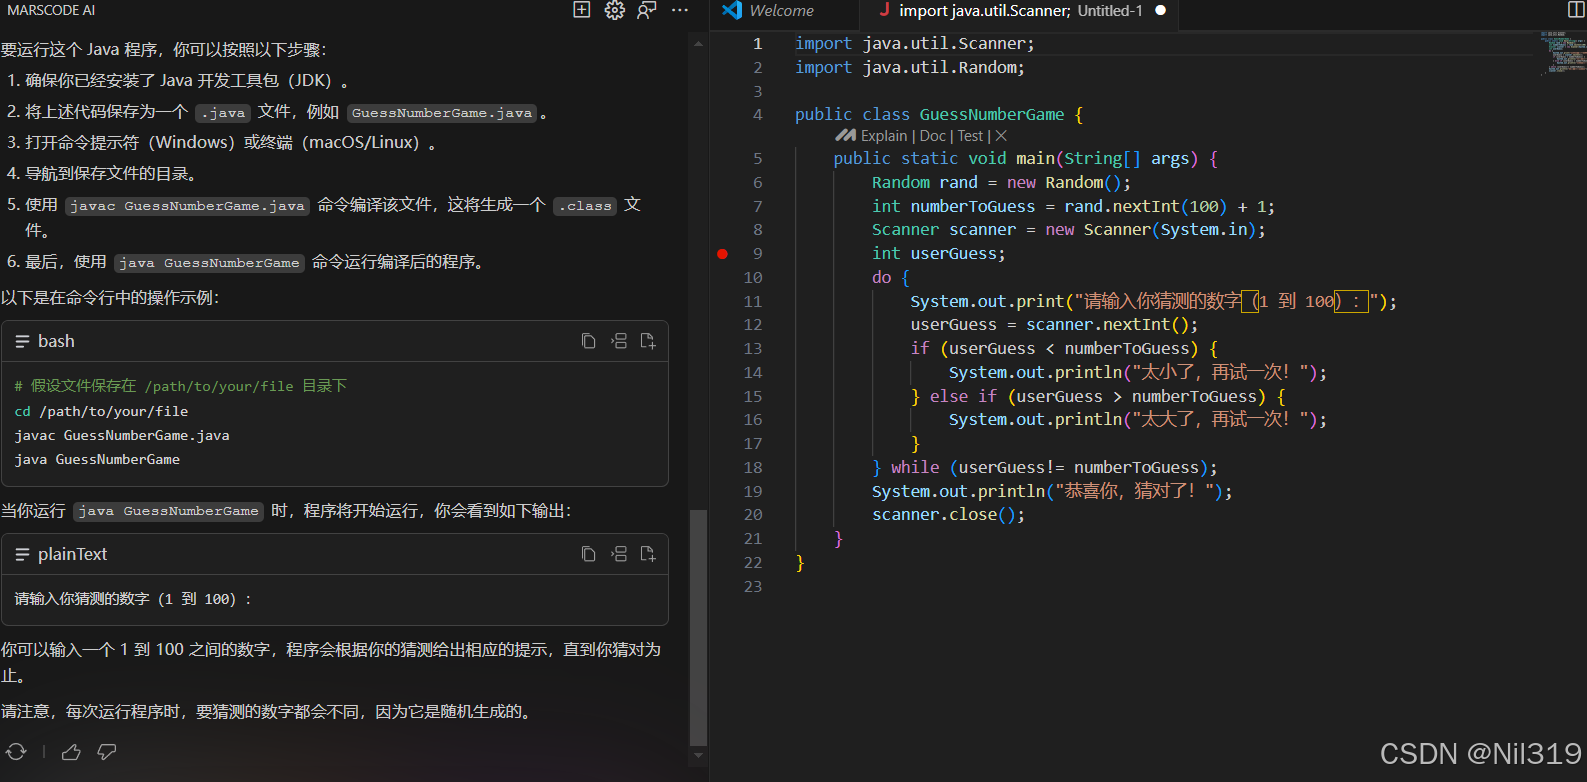Click the '恭喜你' println on line 19
The width and height of the screenshot is (1587, 782).
(1052, 492)
